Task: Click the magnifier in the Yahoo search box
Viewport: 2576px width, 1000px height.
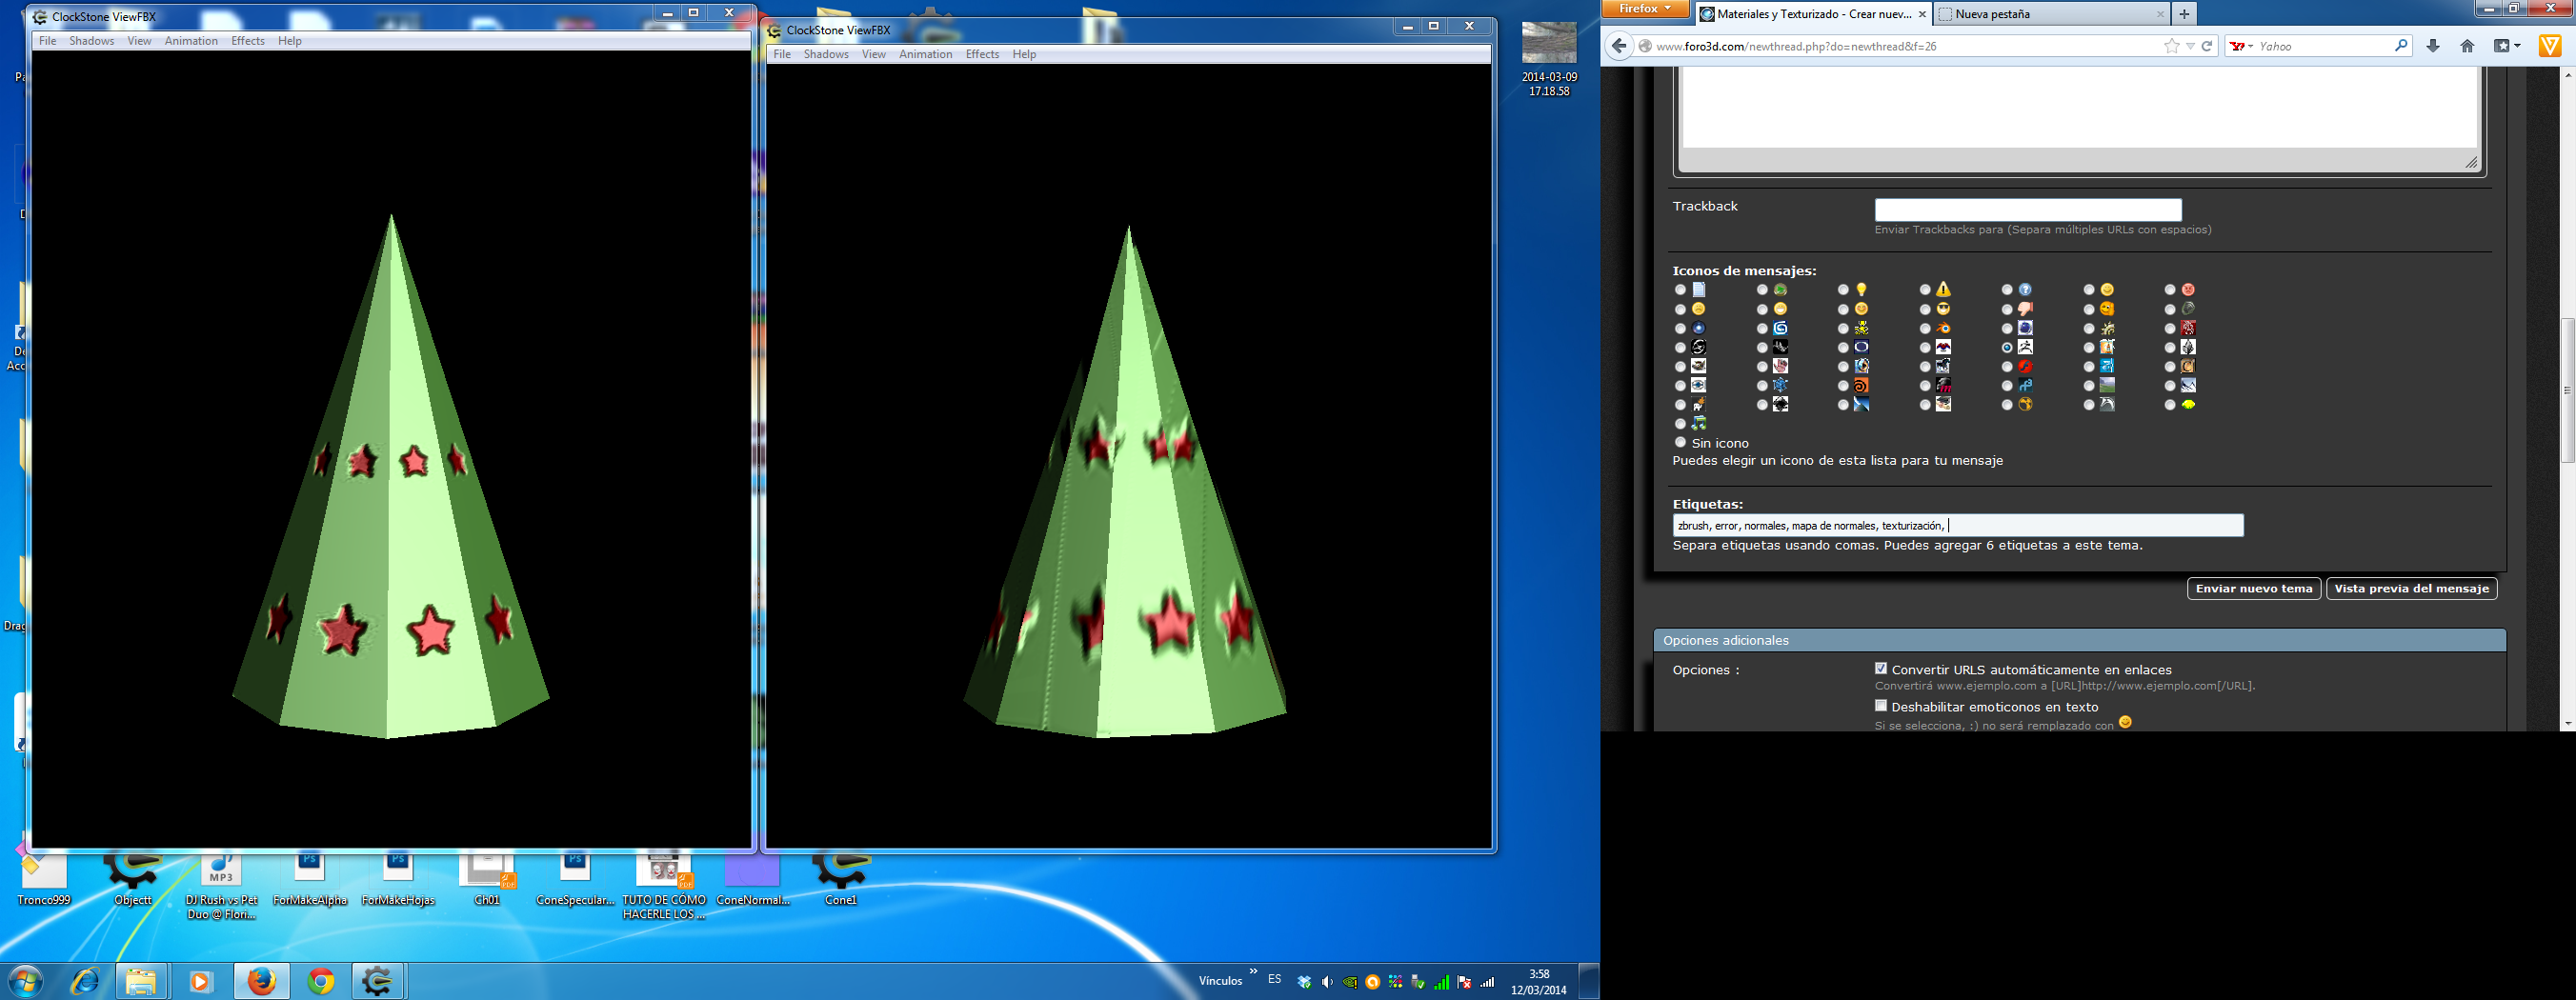Action: (2400, 46)
